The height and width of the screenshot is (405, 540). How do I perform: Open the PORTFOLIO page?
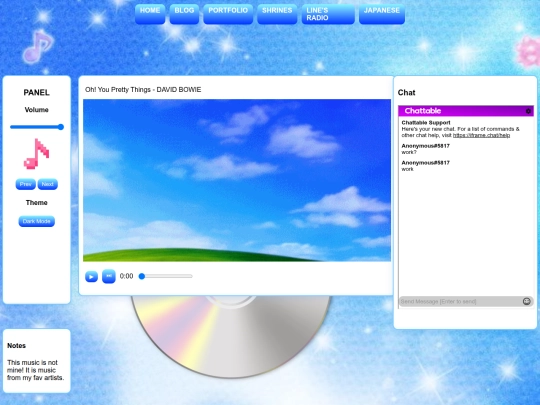pos(228,14)
